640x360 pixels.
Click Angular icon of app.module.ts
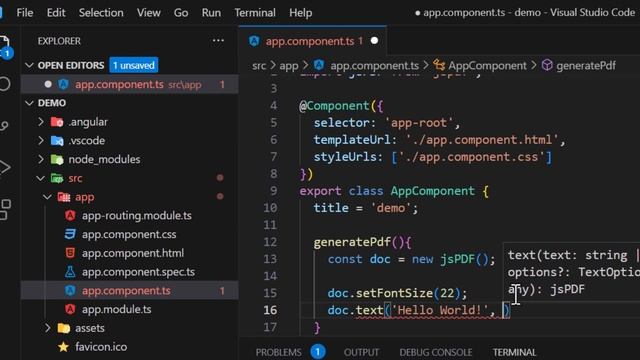pos(70,309)
